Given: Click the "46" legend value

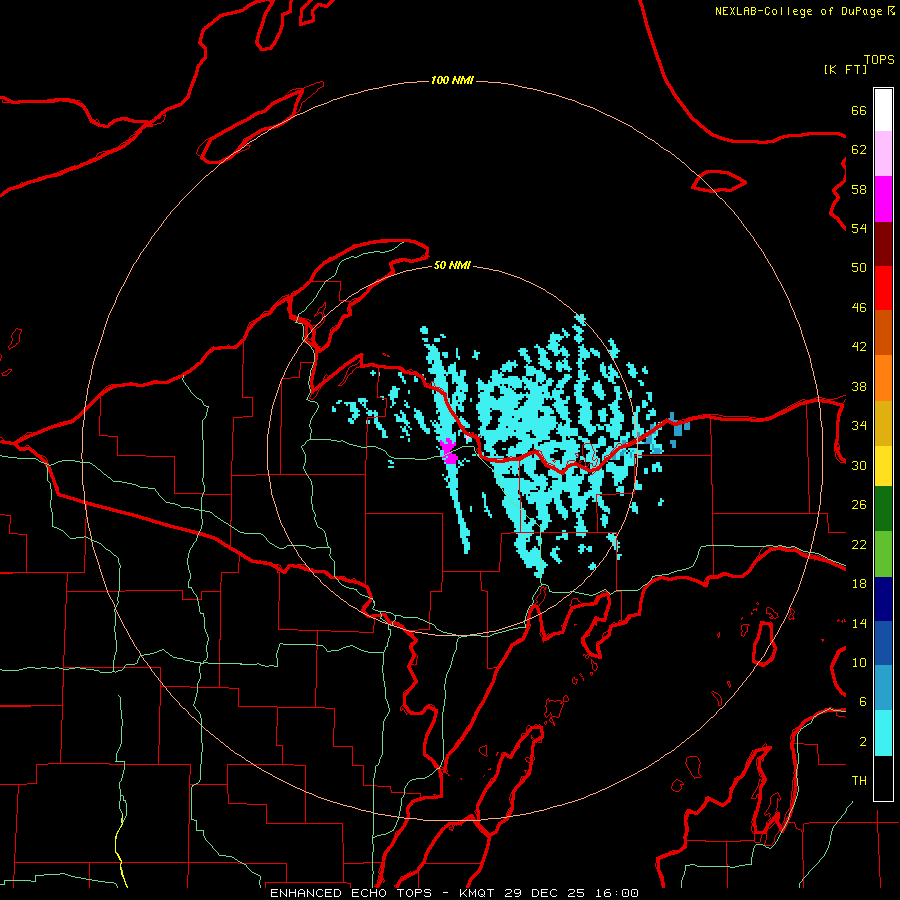Looking at the screenshot, I should click(859, 308).
